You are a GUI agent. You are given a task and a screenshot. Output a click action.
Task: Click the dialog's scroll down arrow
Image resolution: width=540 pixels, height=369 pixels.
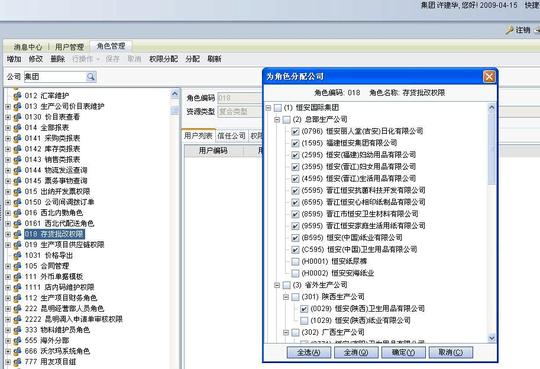[x=491, y=338]
